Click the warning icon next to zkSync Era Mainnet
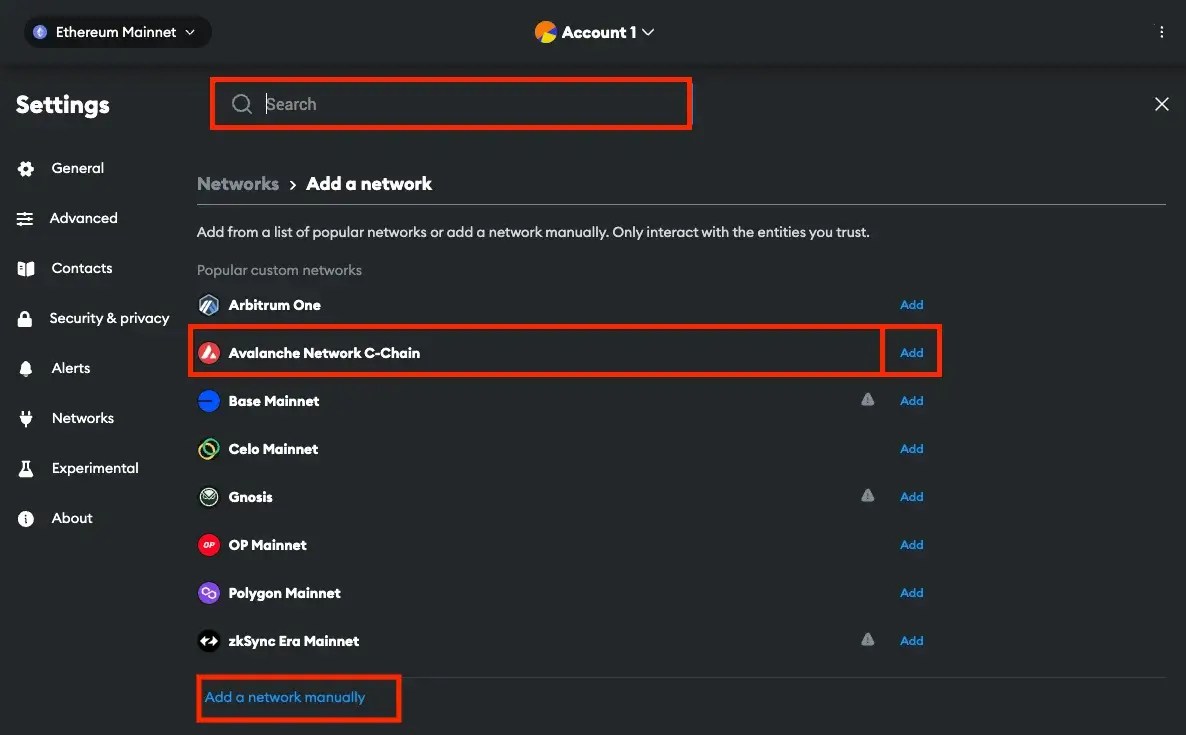The width and height of the screenshot is (1186, 735). point(867,638)
